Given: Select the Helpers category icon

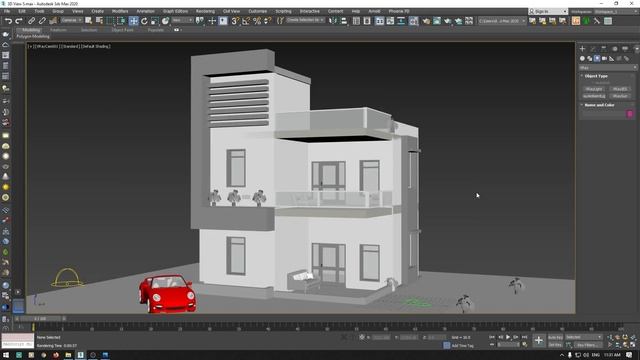Looking at the screenshot, I should click(612, 58).
